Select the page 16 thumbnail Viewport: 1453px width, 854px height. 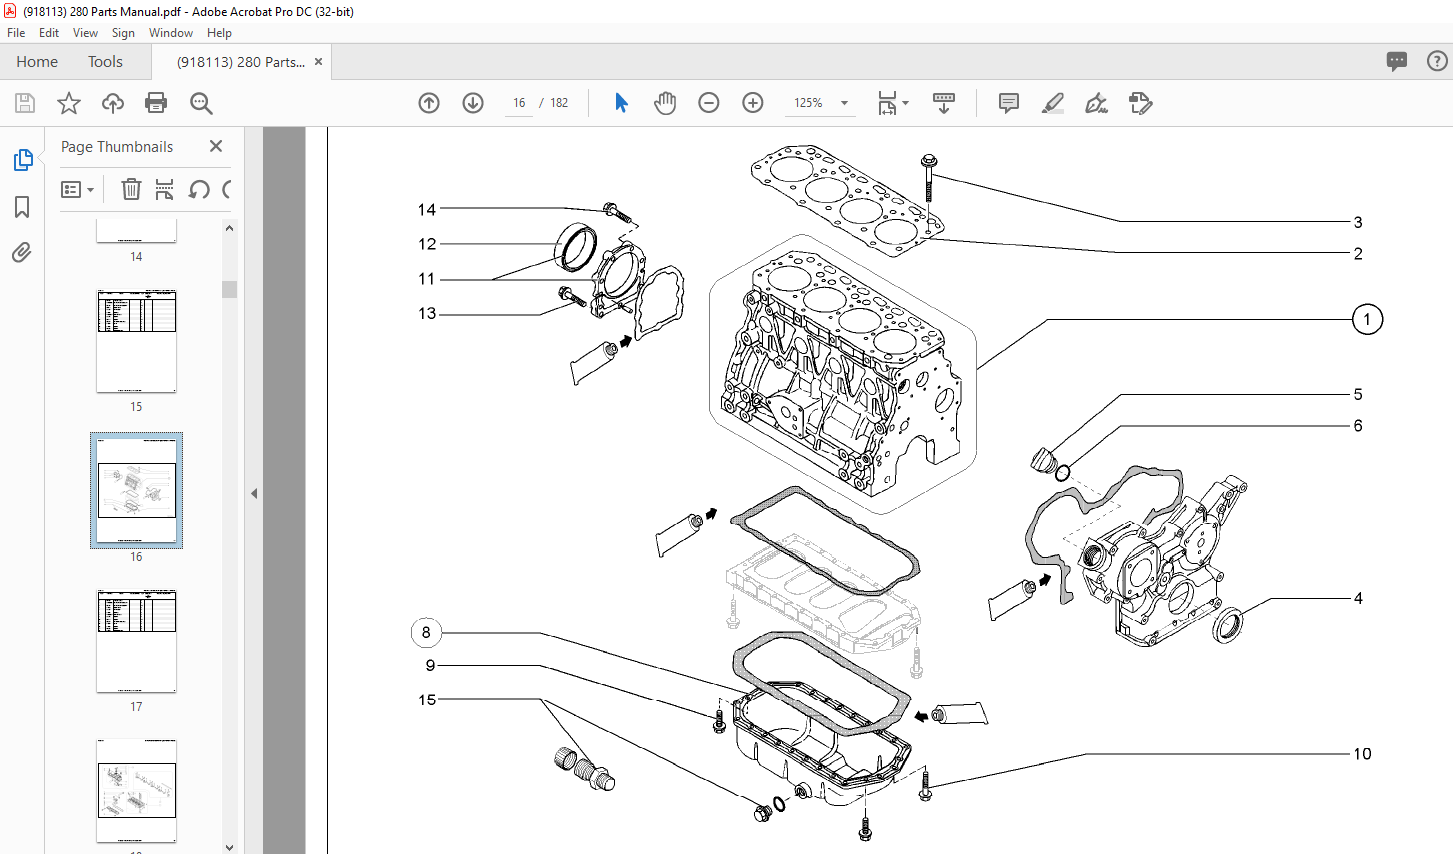pos(136,490)
